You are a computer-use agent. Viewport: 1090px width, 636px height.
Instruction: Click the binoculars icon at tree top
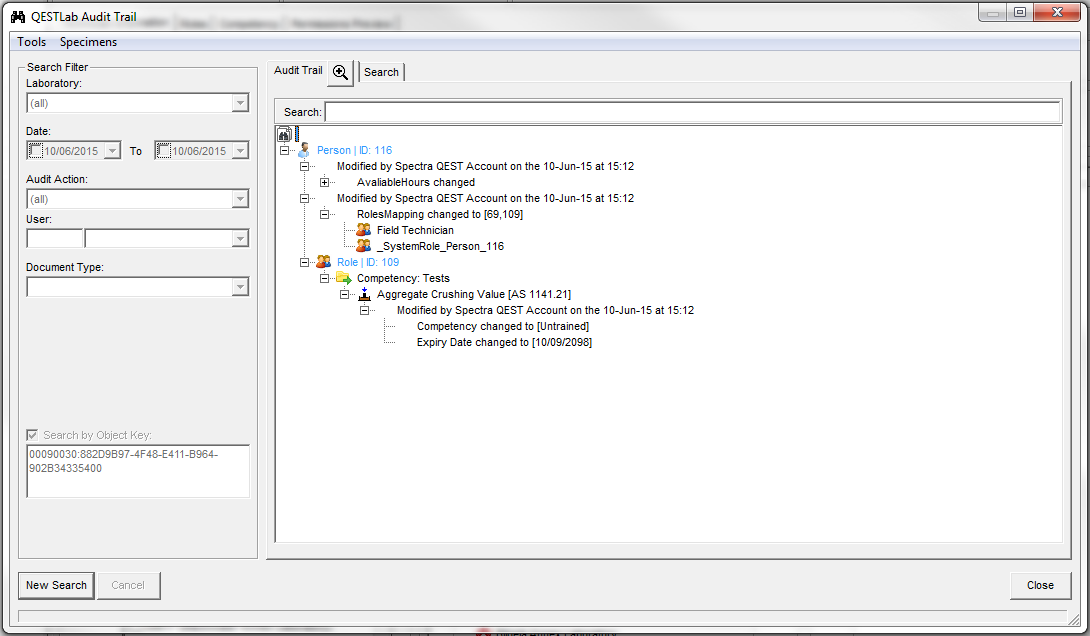pos(284,134)
